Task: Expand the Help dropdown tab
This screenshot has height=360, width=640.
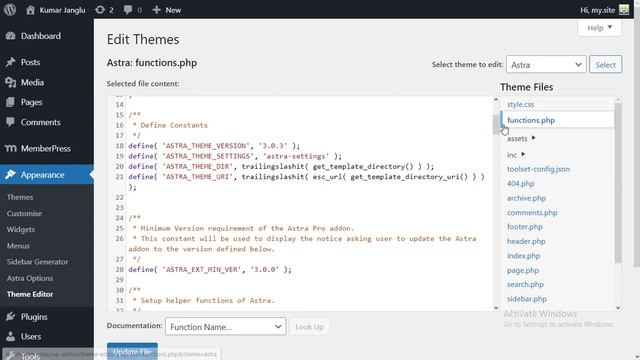Action: click(600, 28)
